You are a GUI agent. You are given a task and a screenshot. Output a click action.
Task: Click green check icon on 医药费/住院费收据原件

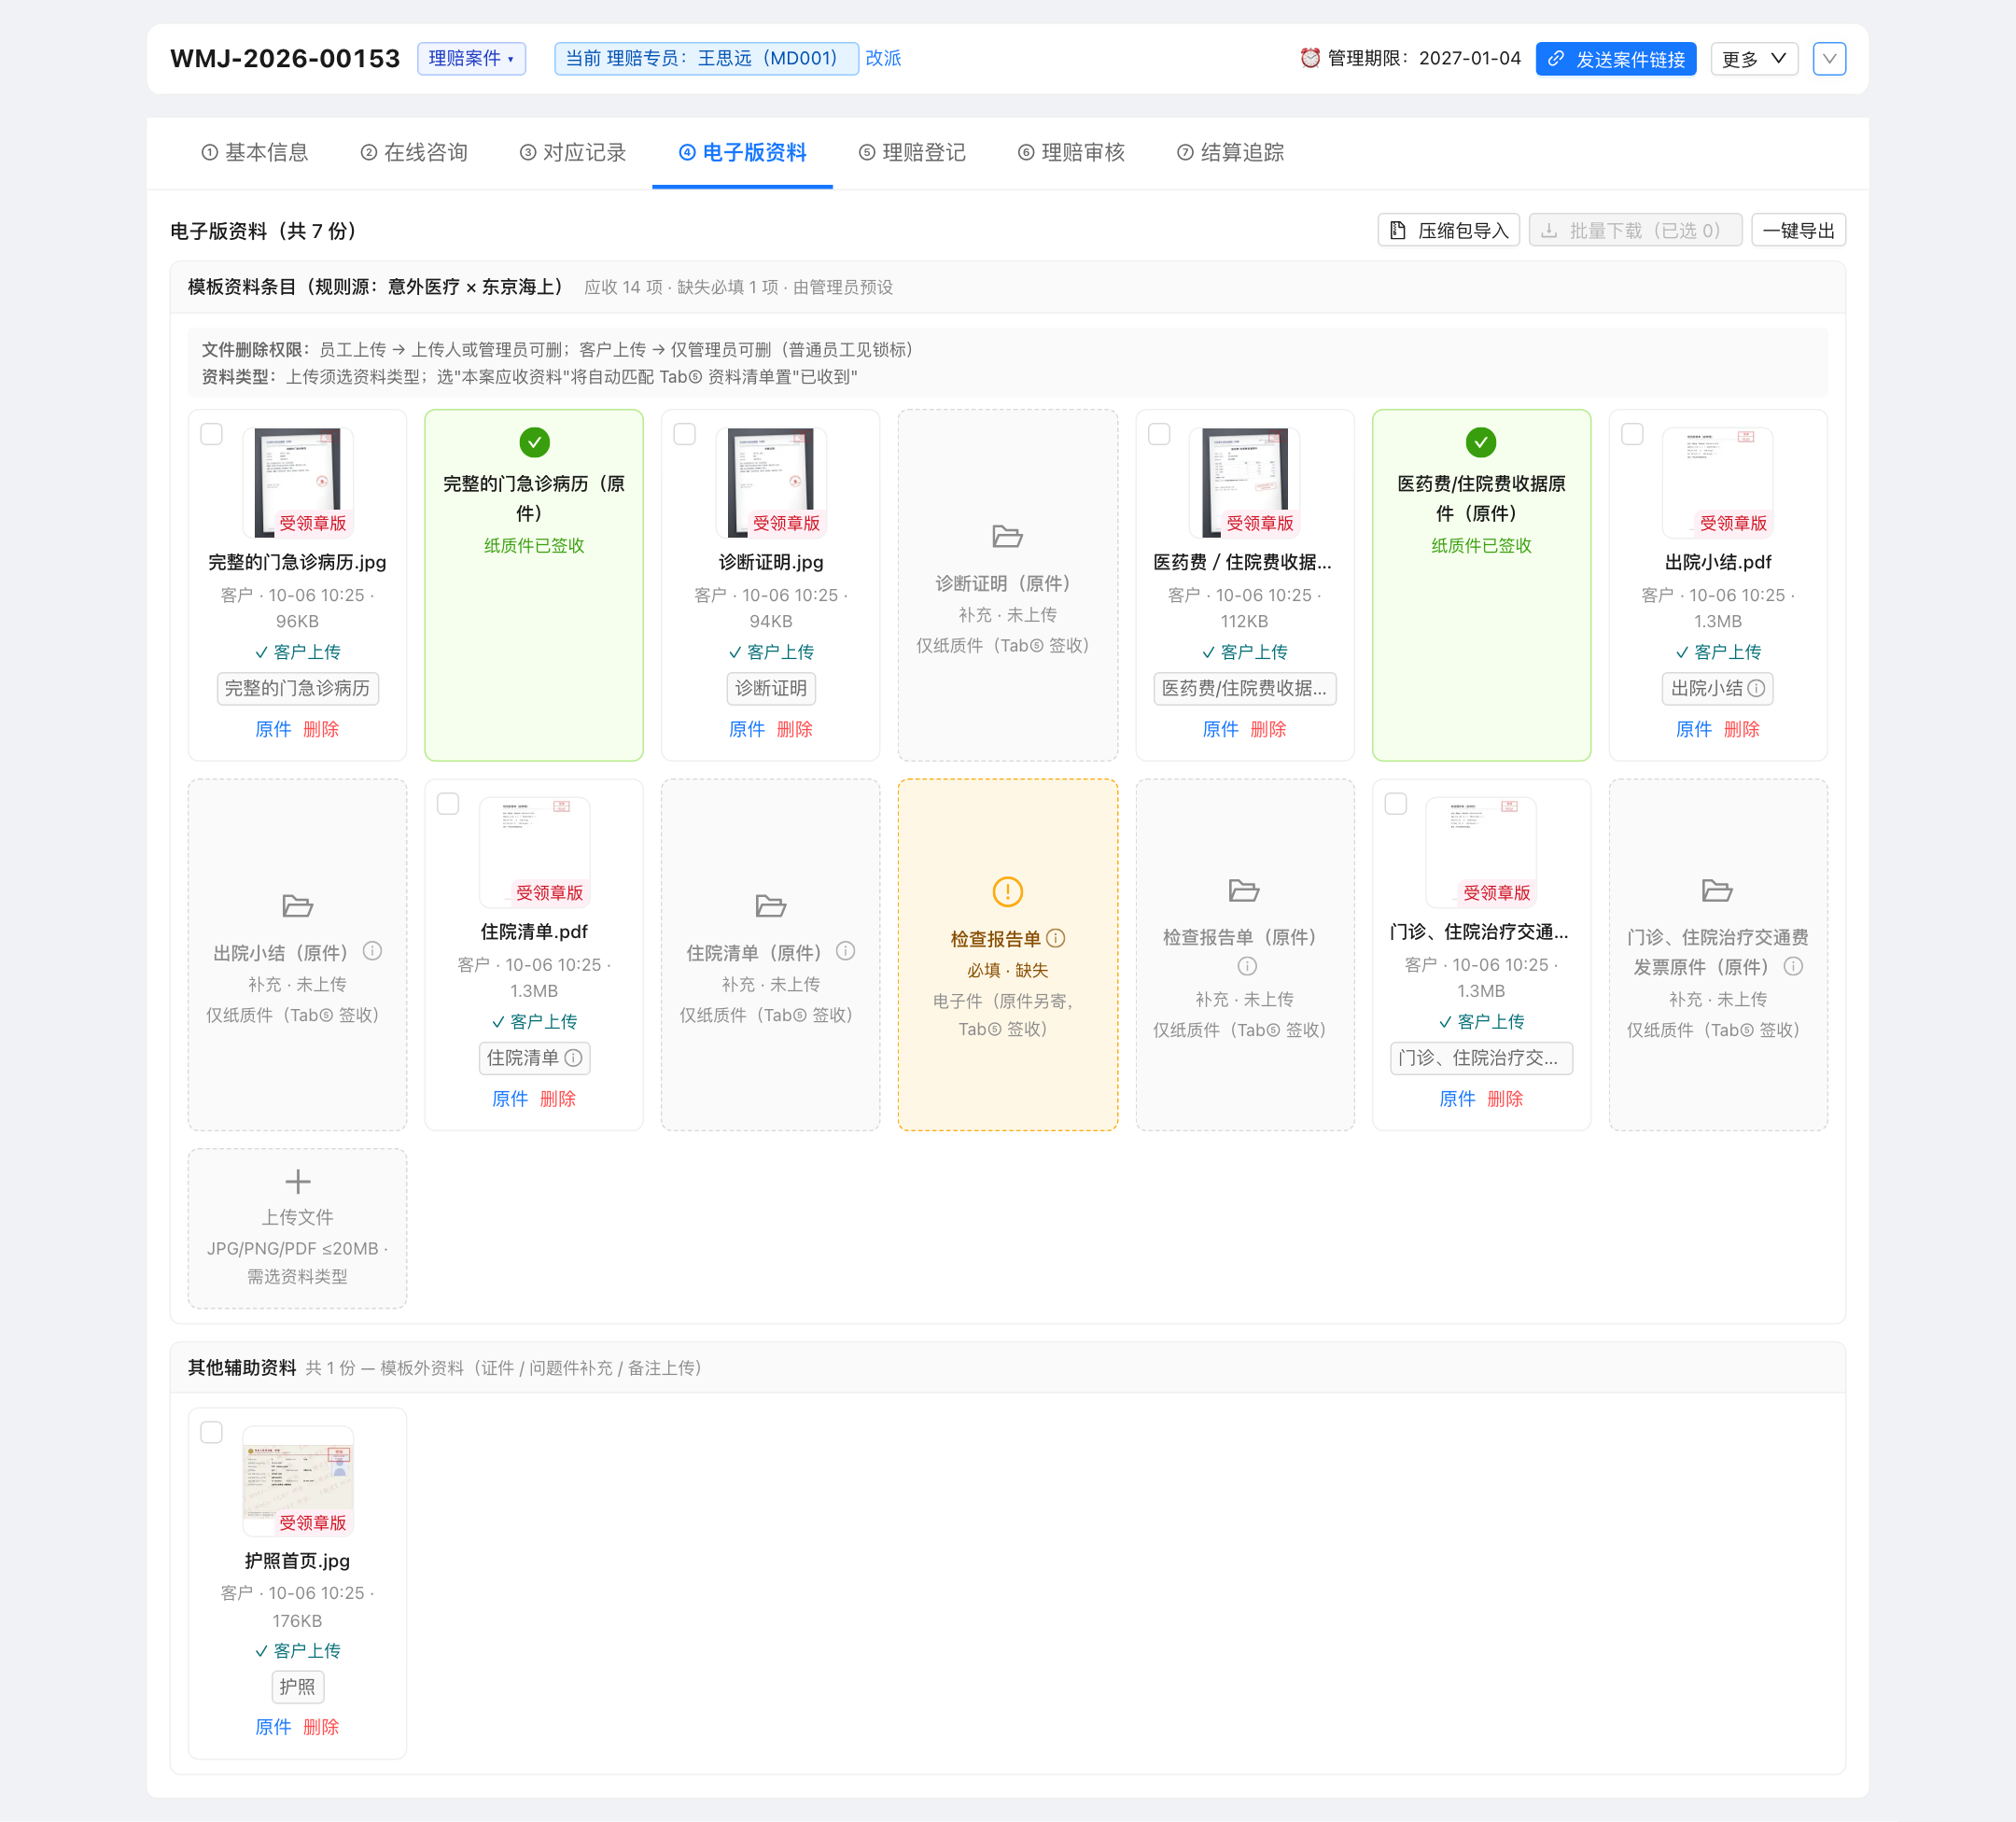1481,442
